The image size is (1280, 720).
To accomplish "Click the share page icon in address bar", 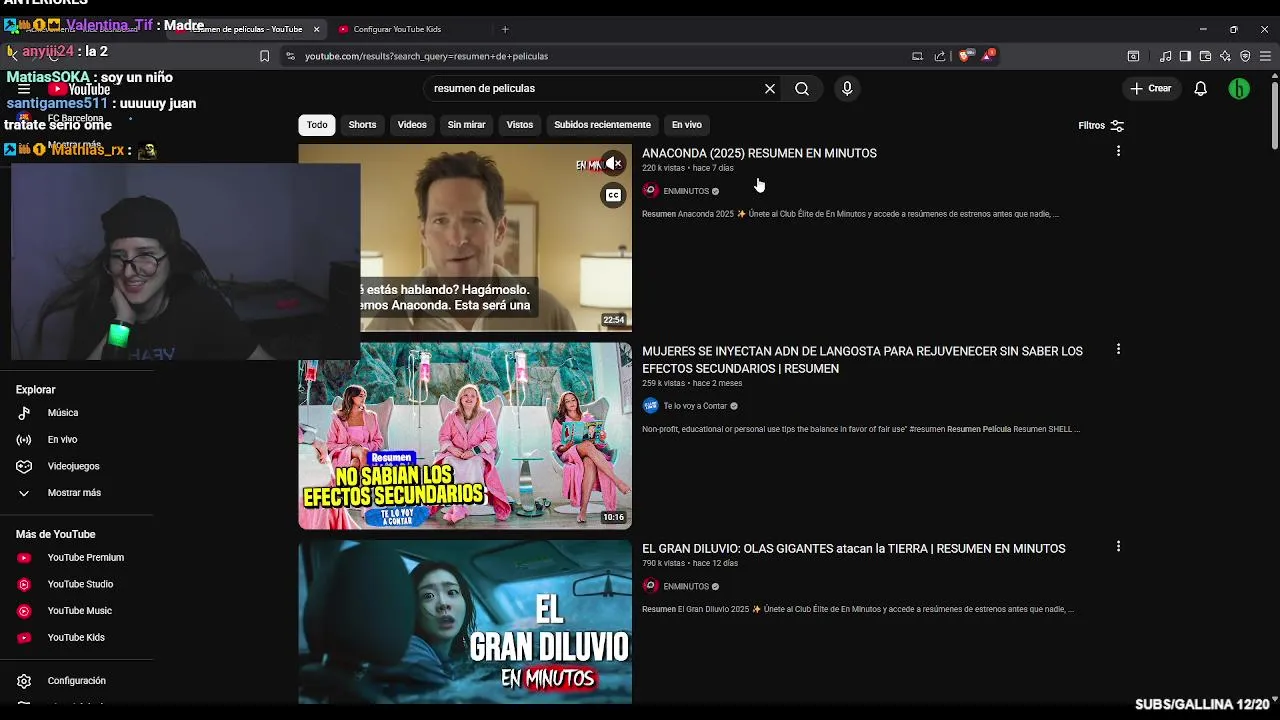I will tap(940, 56).
